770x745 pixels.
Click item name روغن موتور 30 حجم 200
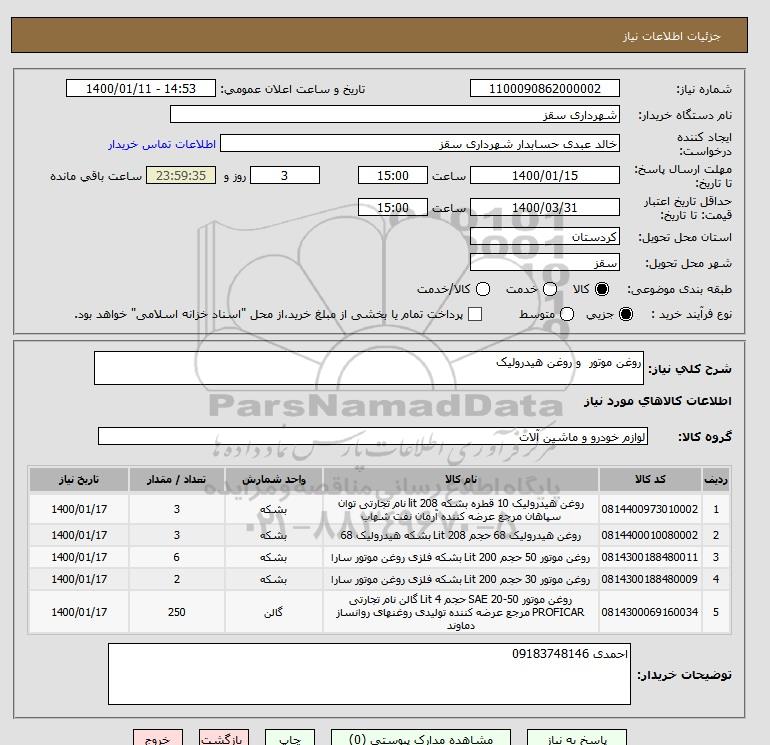[461, 579]
